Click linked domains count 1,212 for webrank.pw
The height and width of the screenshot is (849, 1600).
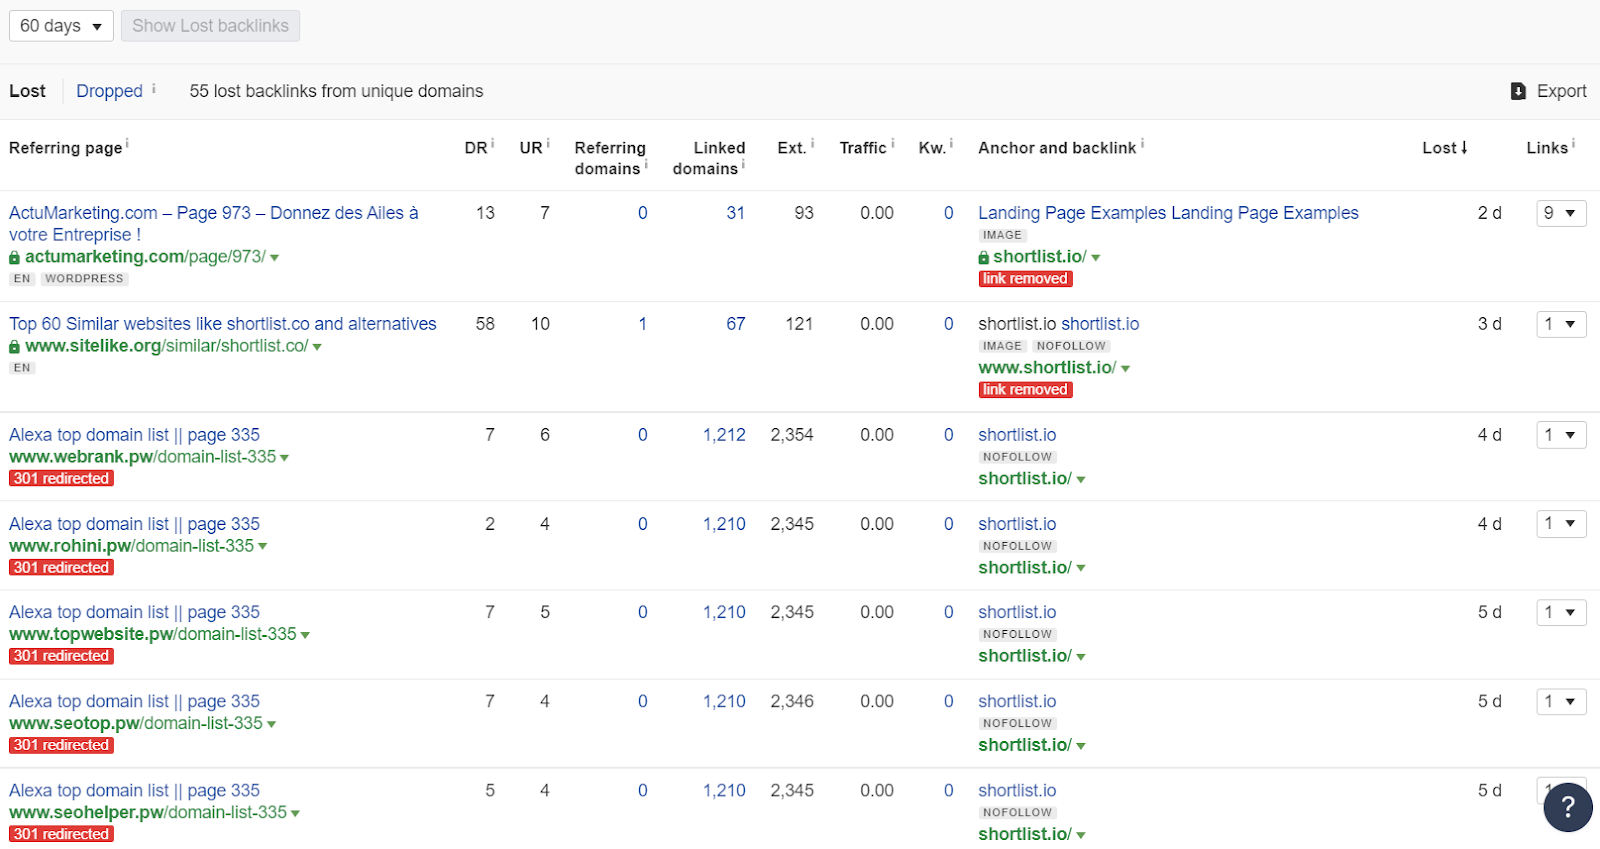(x=724, y=435)
